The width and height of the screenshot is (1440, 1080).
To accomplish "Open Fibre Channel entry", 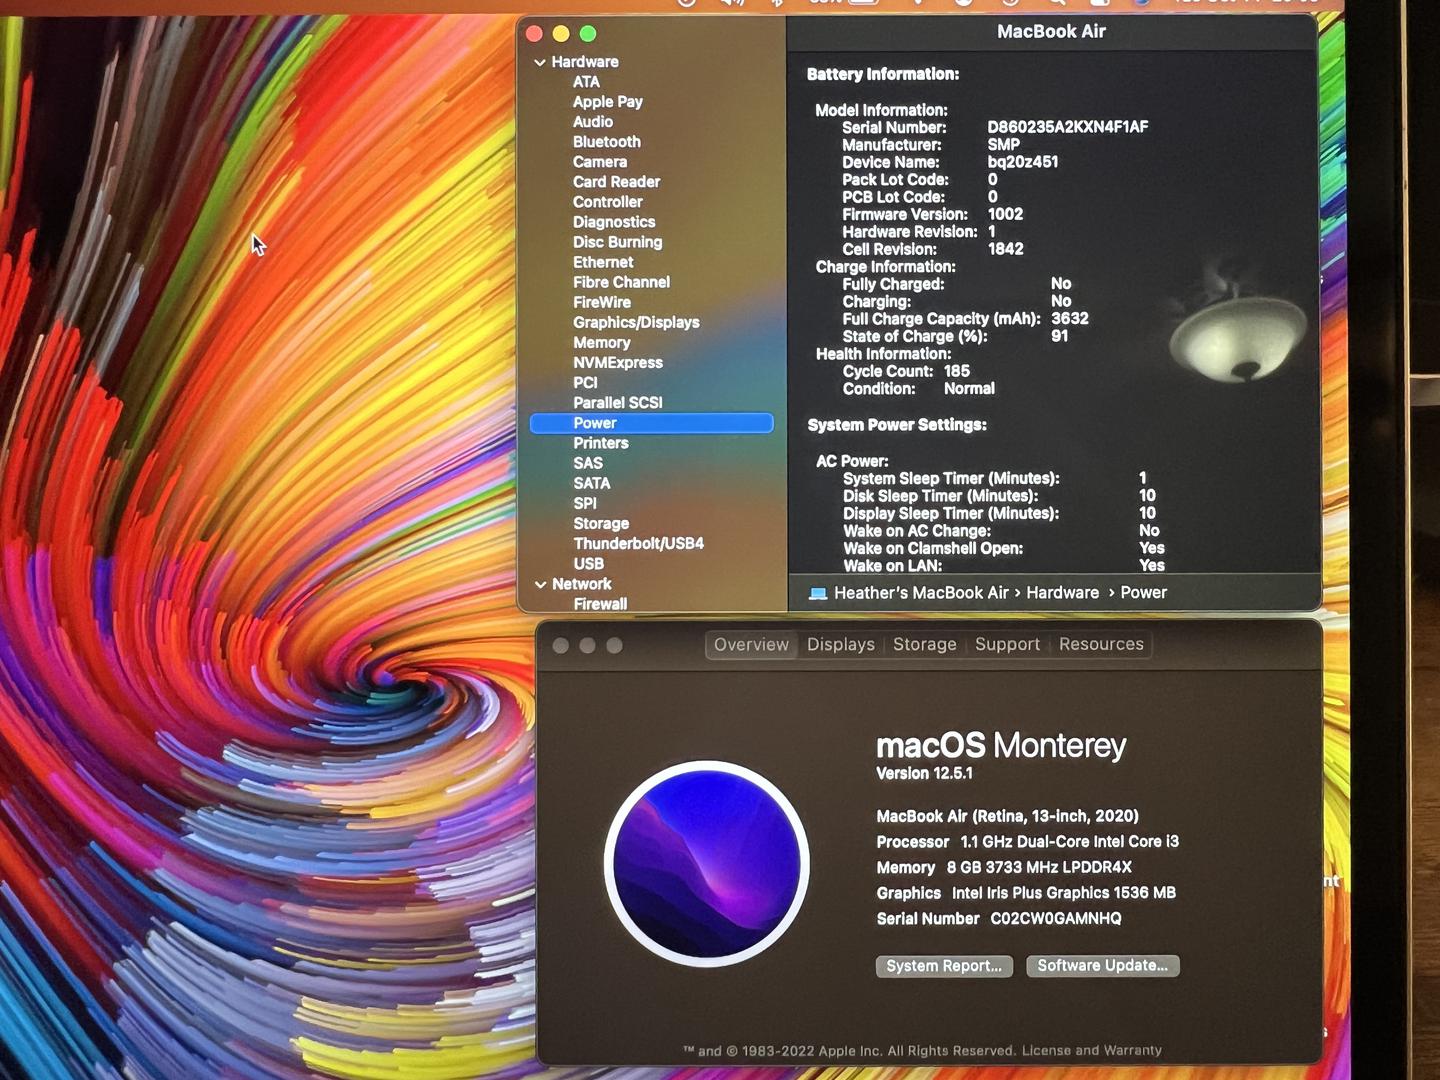I will coord(621,282).
